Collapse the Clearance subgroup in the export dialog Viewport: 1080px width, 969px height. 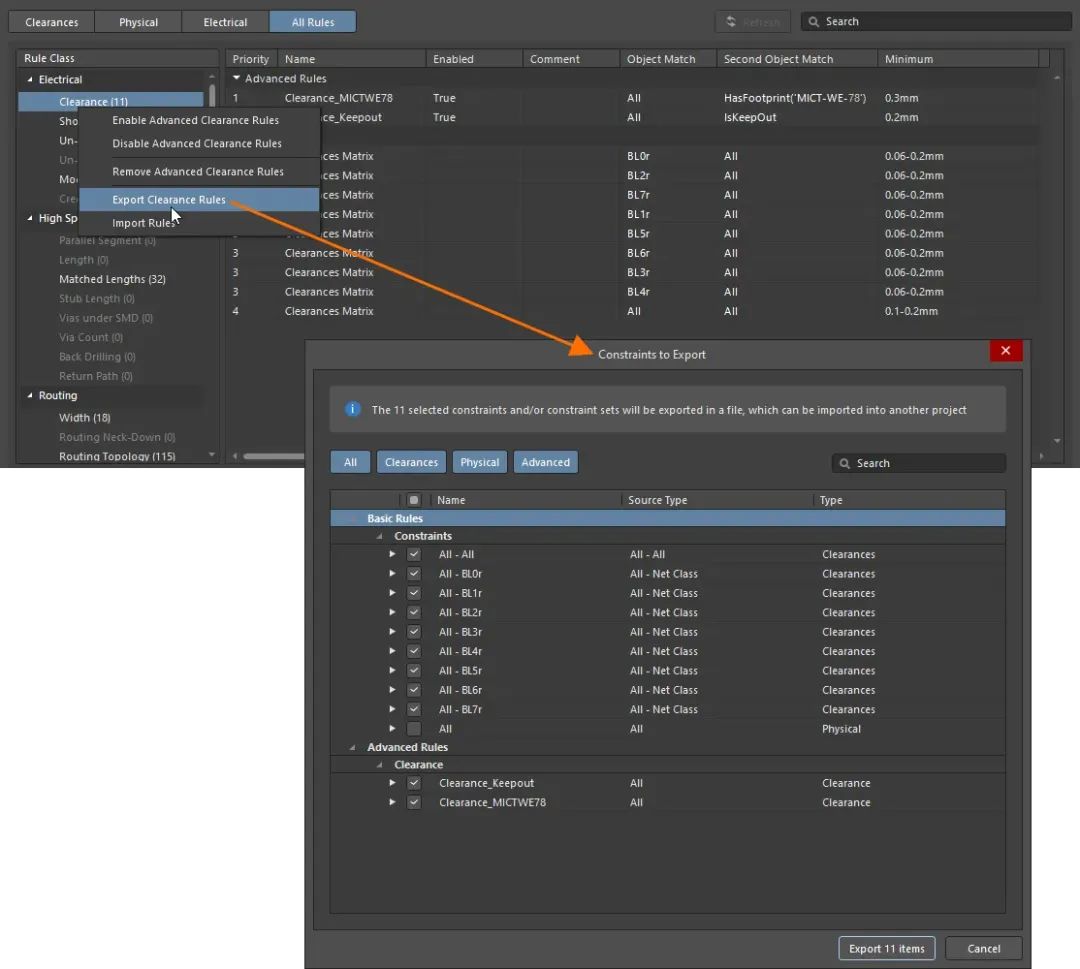[x=380, y=765]
